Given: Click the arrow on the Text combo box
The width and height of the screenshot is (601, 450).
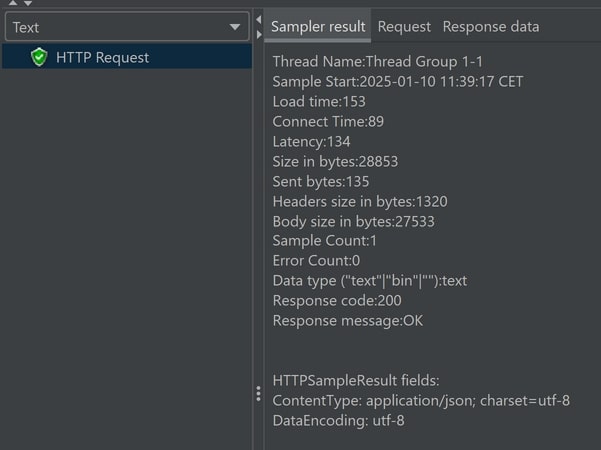Looking at the screenshot, I should coord(235,27).
